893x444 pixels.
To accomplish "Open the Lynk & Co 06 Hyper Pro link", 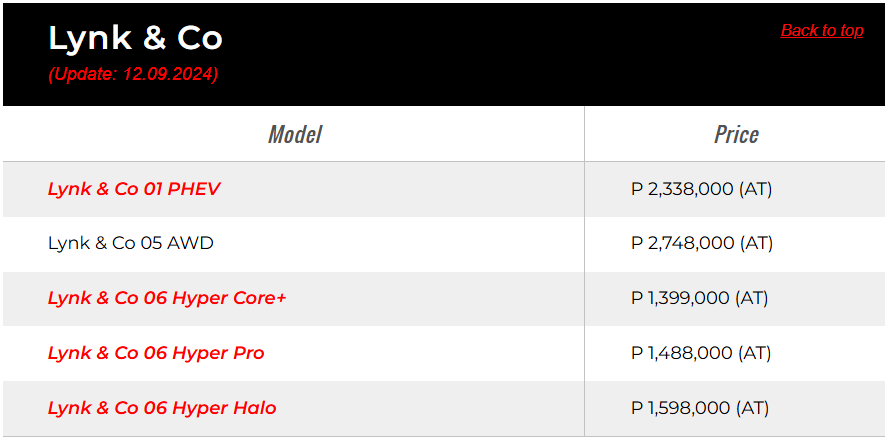I will click(x=156, y=353).
